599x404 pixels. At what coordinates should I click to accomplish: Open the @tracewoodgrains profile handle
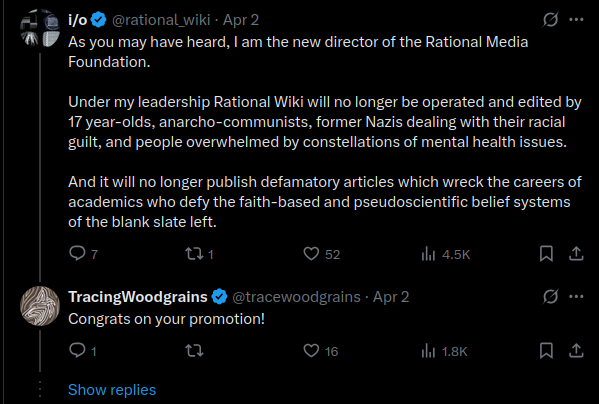(x=296, y=297)
